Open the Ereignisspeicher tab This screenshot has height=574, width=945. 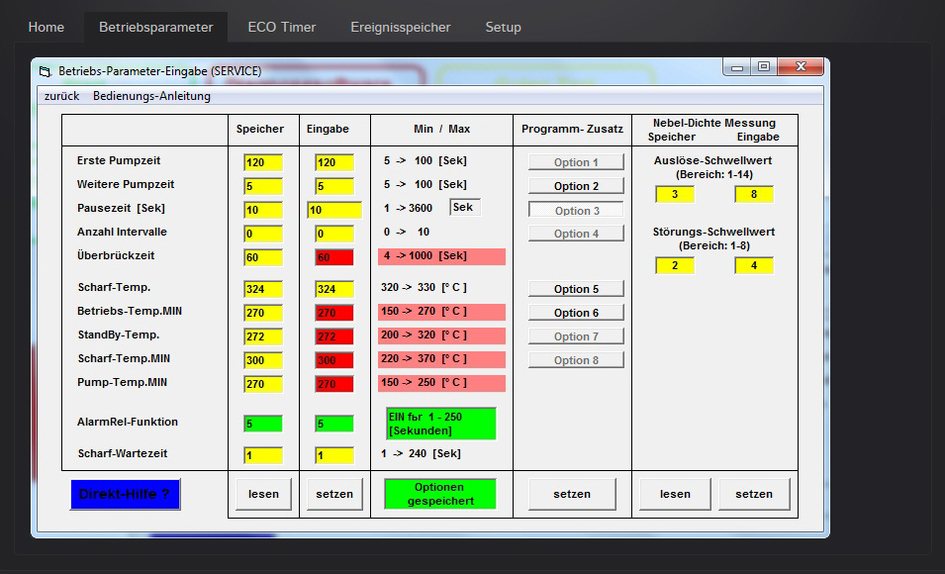click(400, 27)
